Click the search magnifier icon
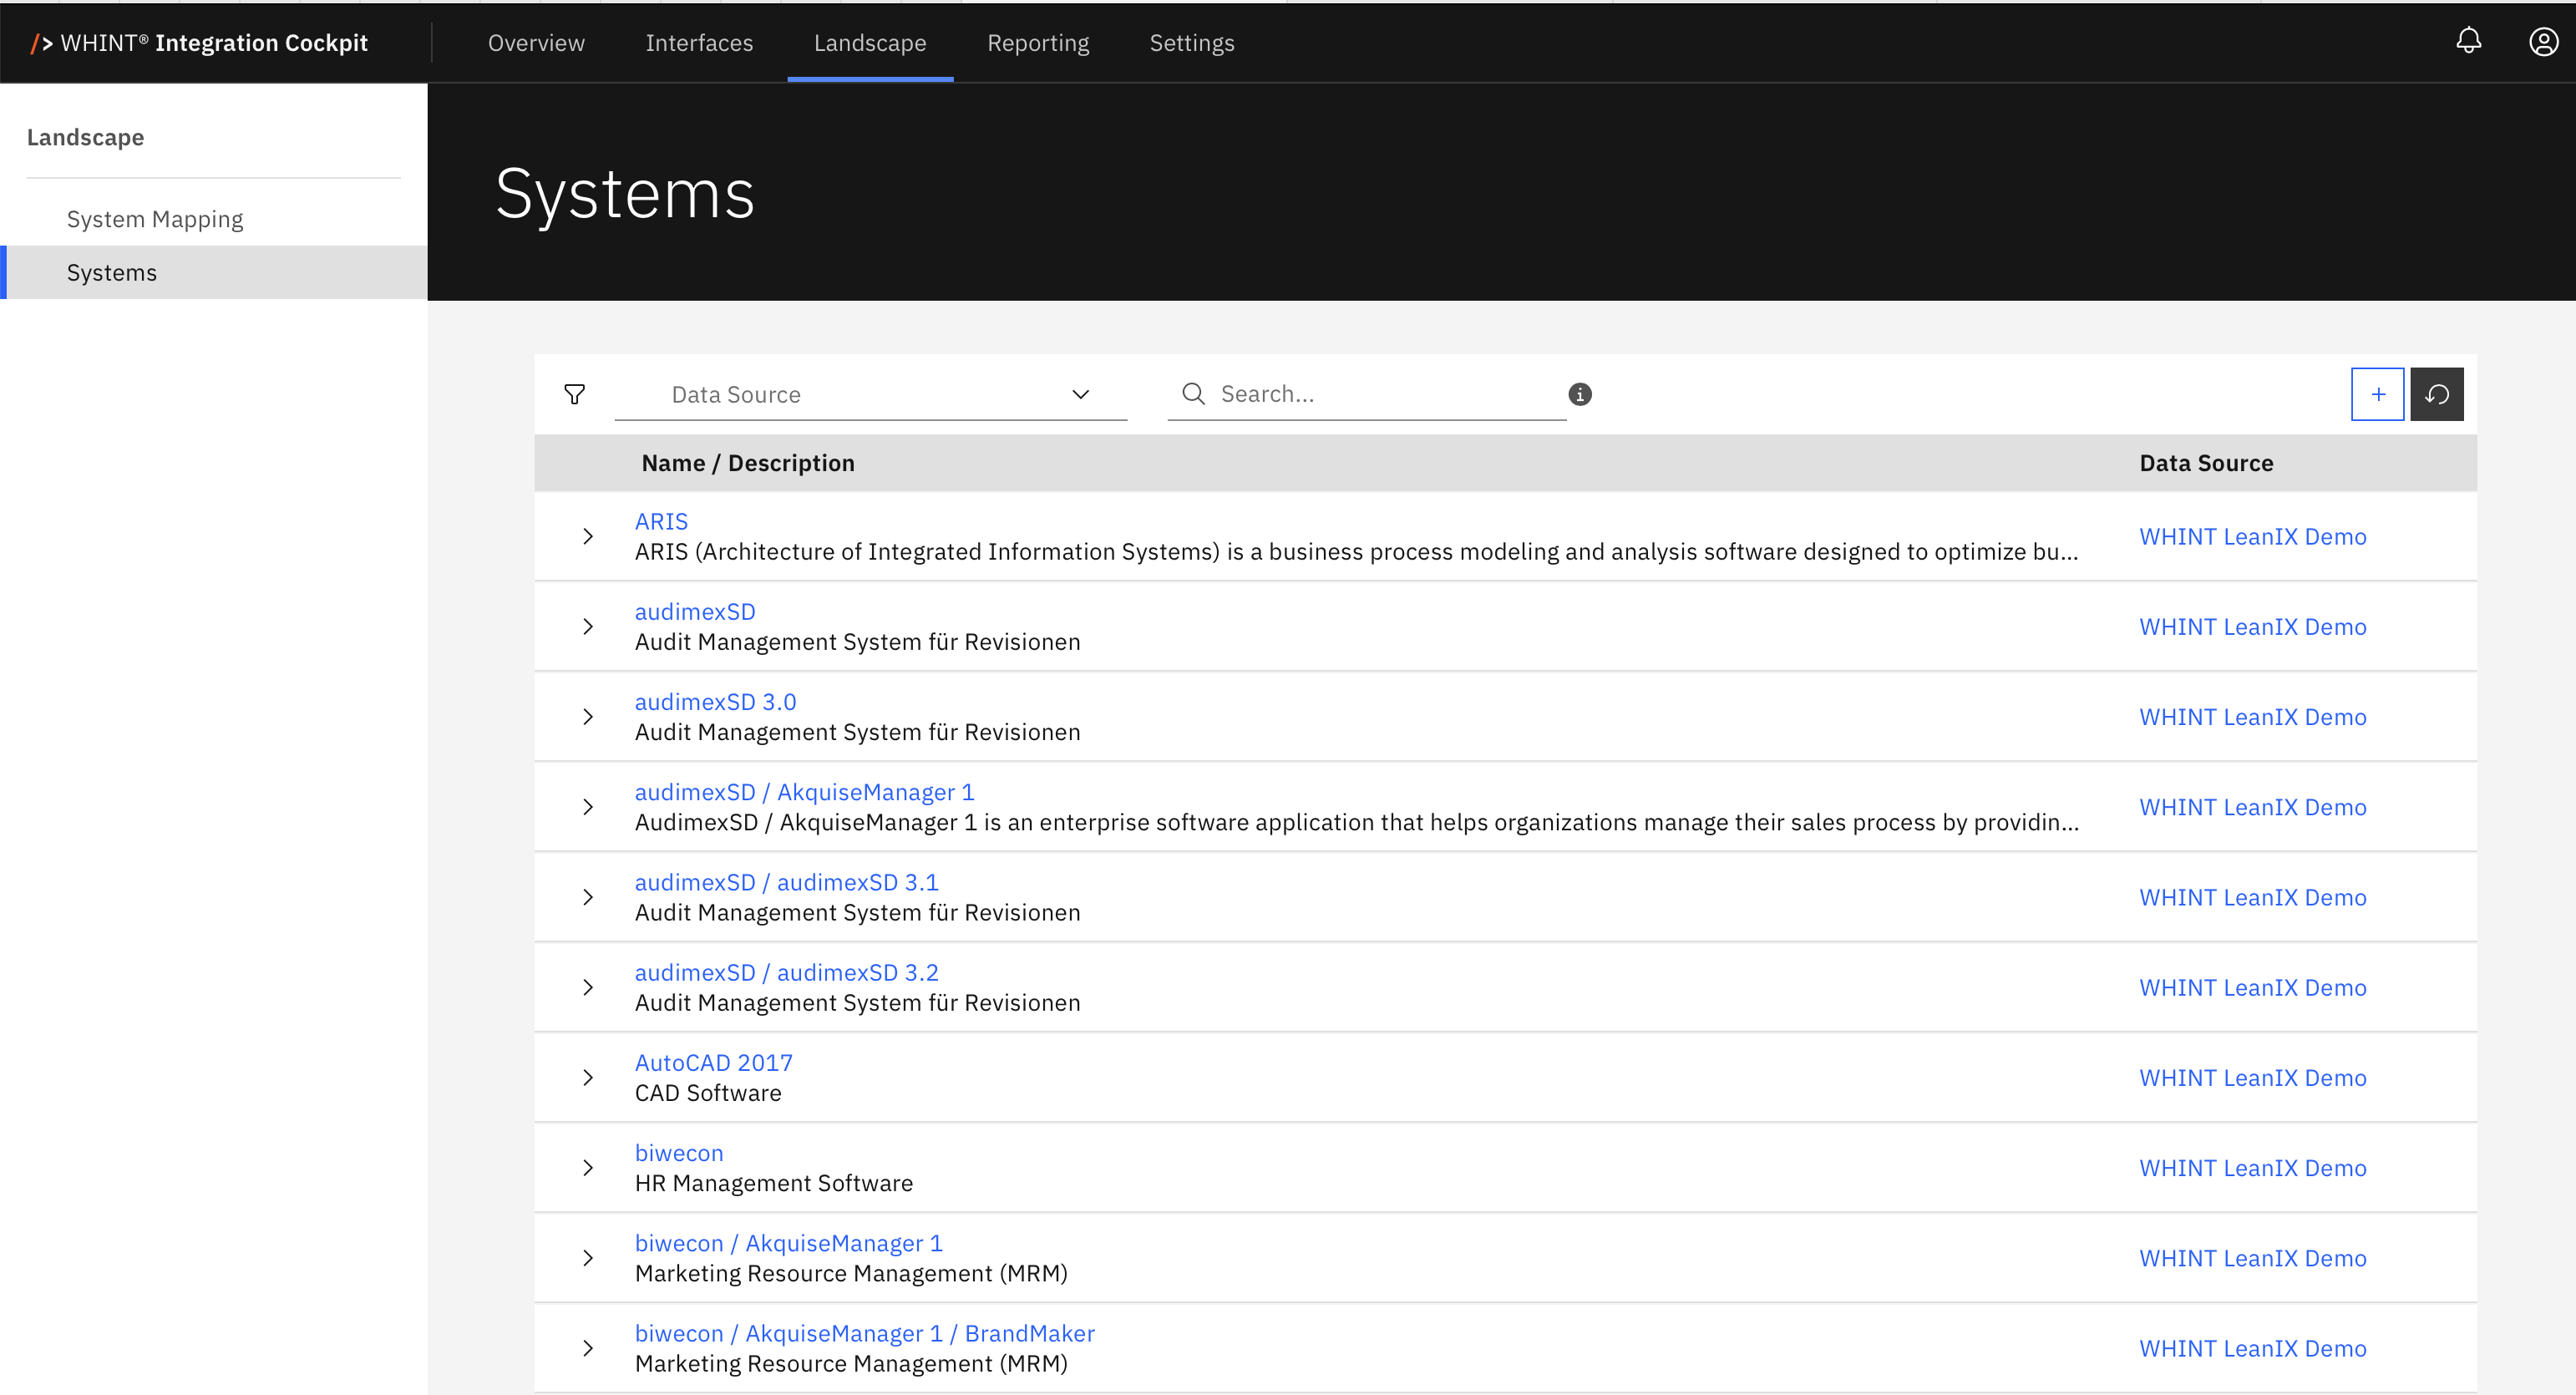This screenshot has height=1395, width=2576. pyautogui.click(x=1193, y=394)
